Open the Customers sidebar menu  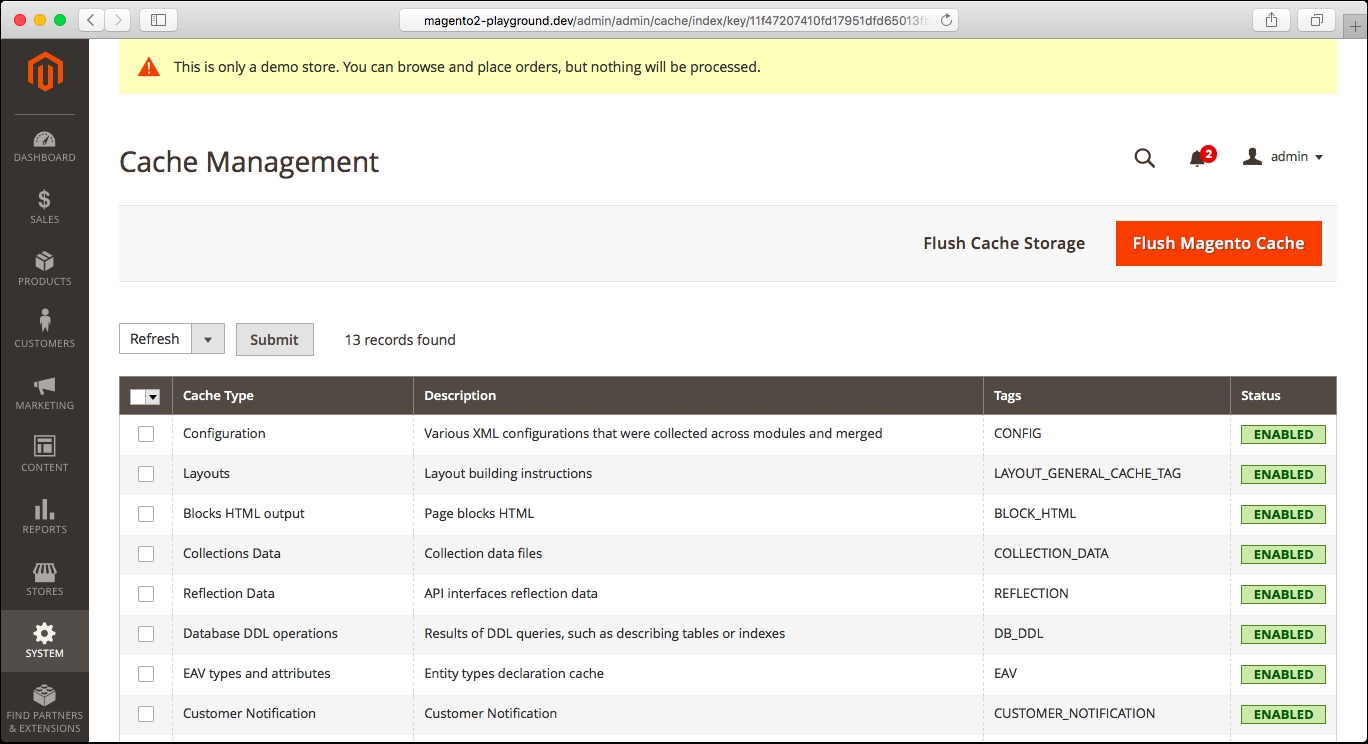[x=44, y=331]
